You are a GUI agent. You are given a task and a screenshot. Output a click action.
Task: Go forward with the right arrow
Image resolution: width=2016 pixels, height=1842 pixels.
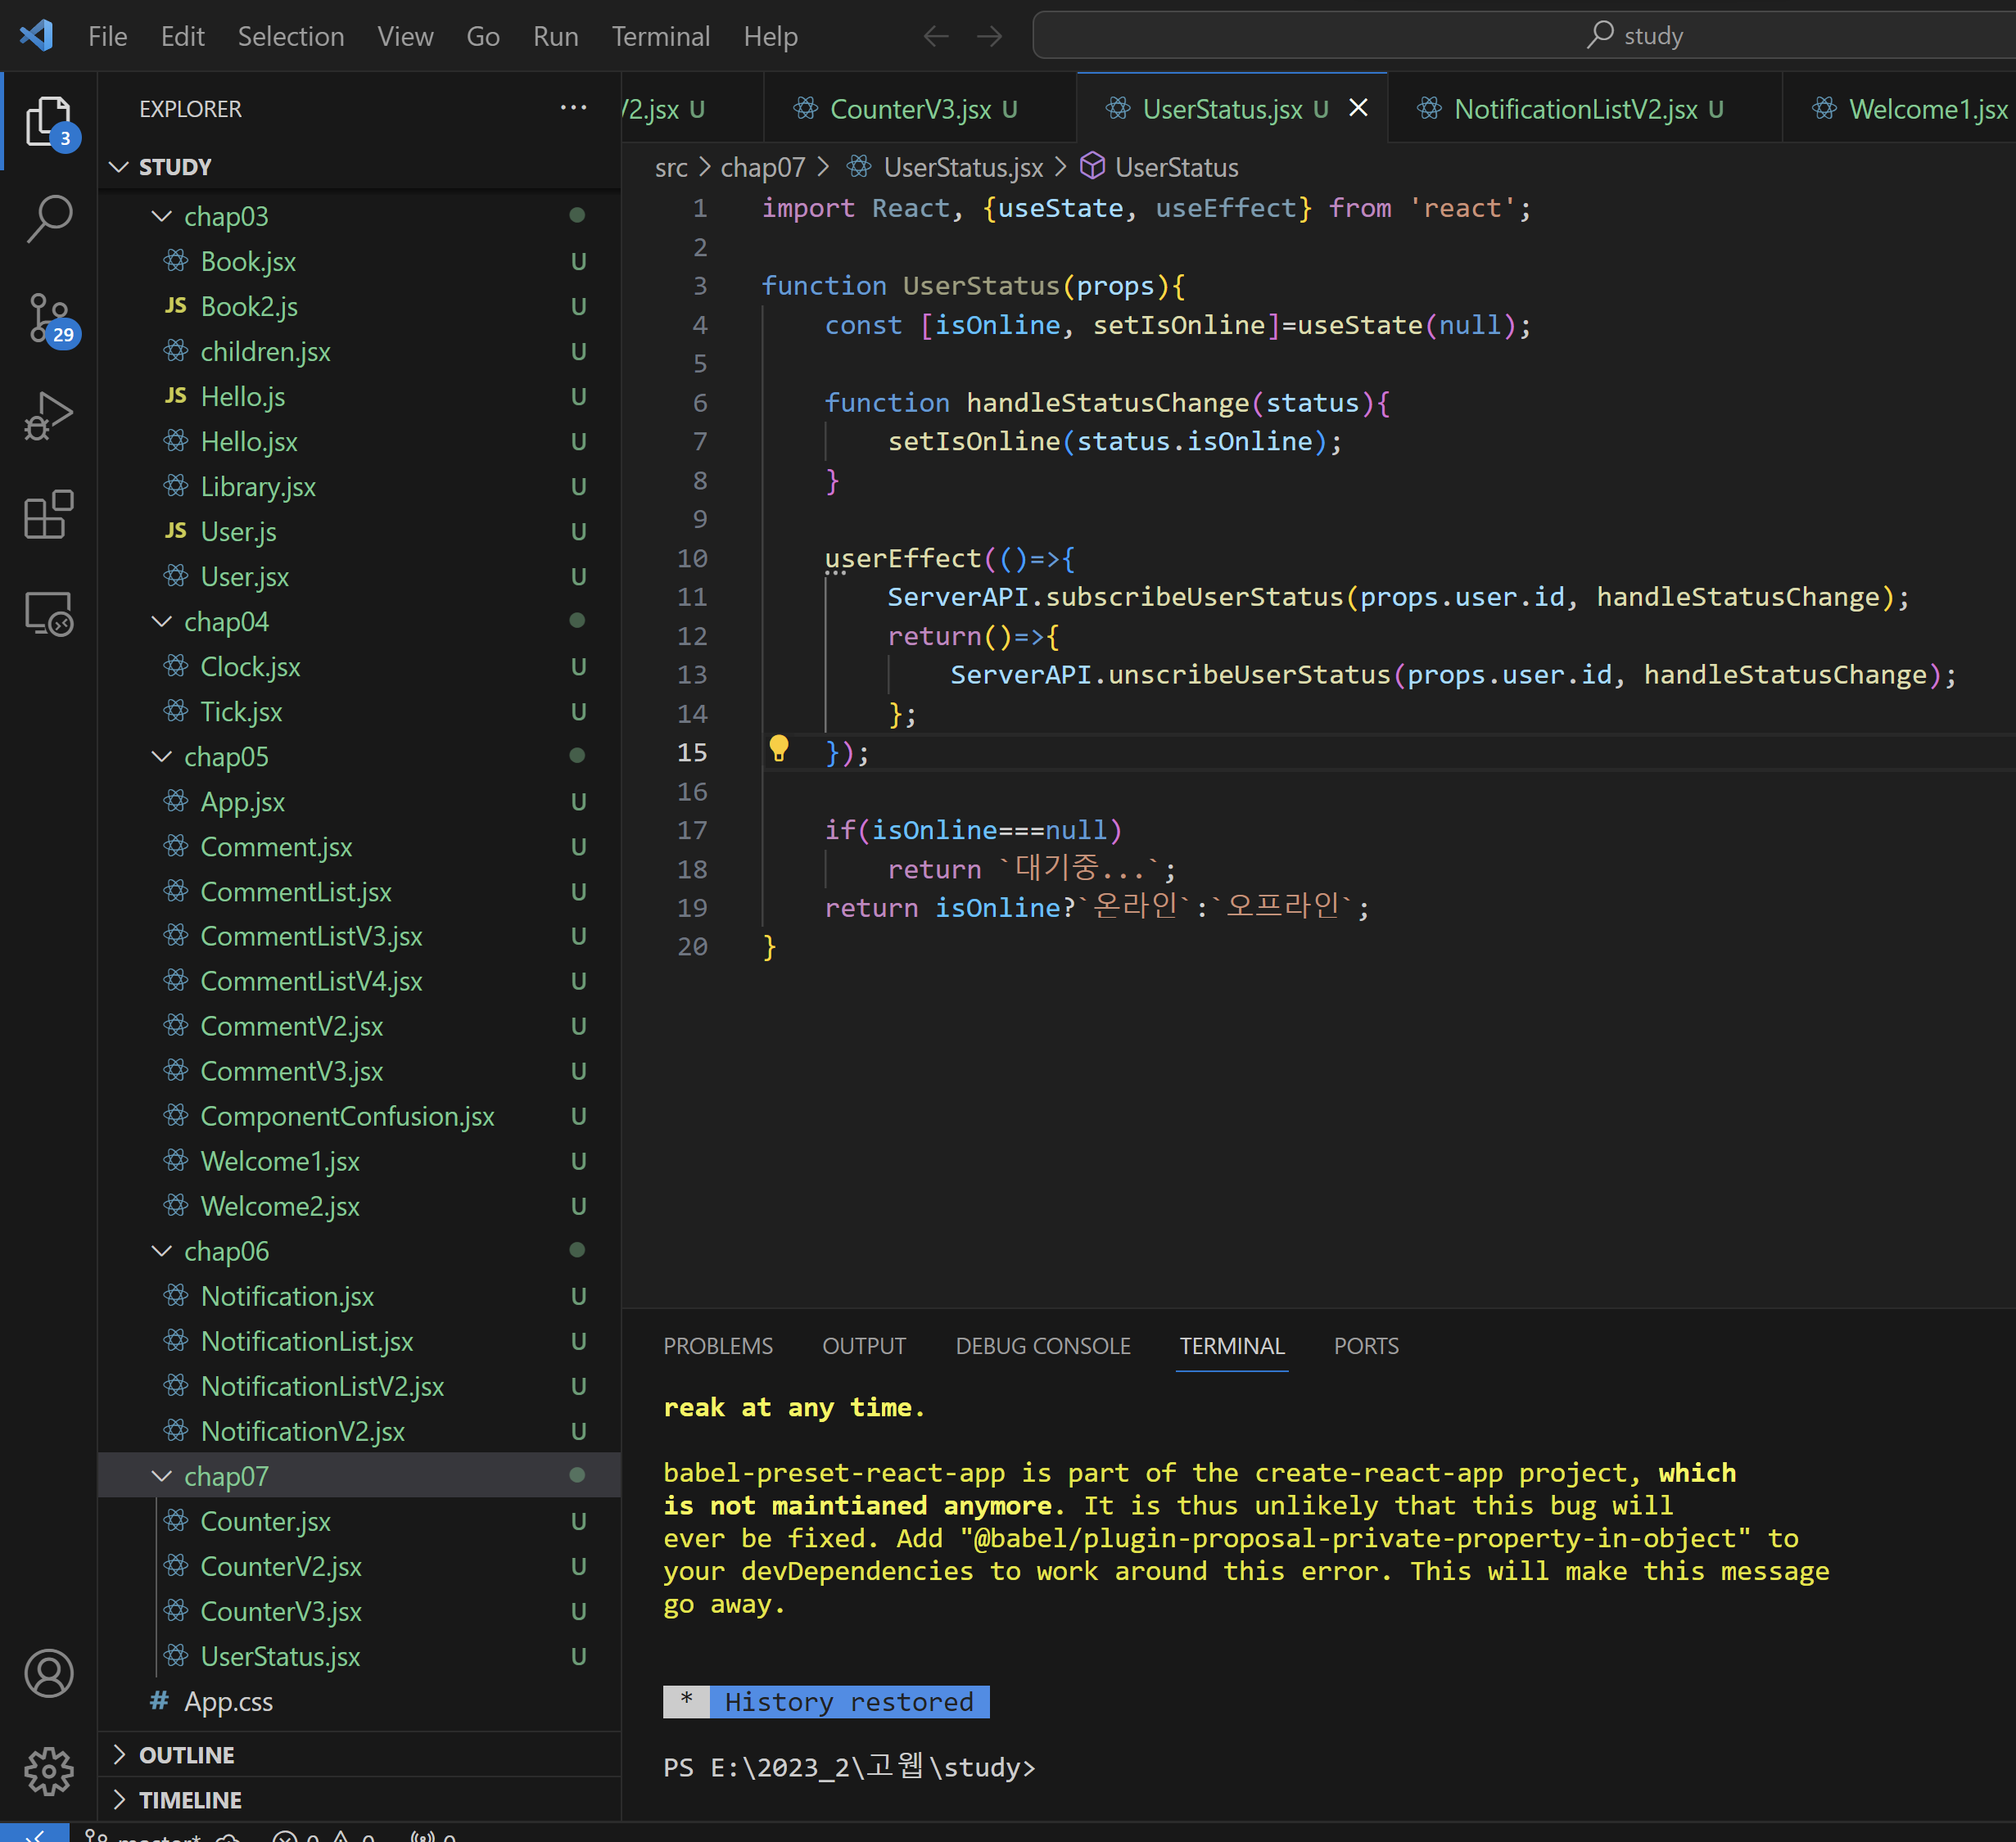click(x=990, y=36)
